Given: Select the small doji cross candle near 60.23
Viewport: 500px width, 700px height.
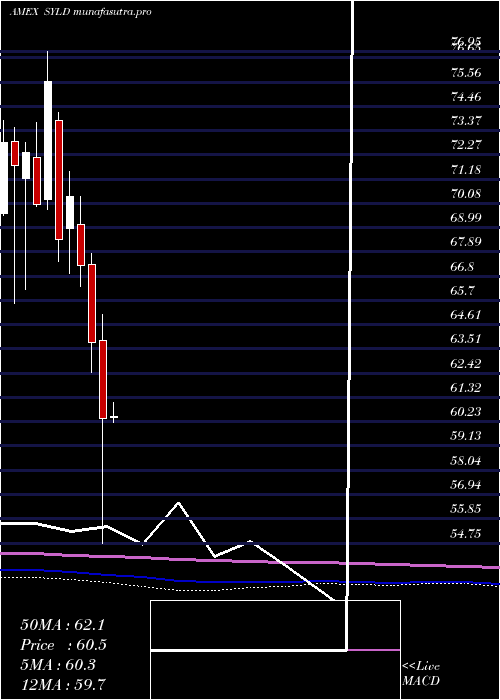Looking at the screenshot, I should pos(114,417).
